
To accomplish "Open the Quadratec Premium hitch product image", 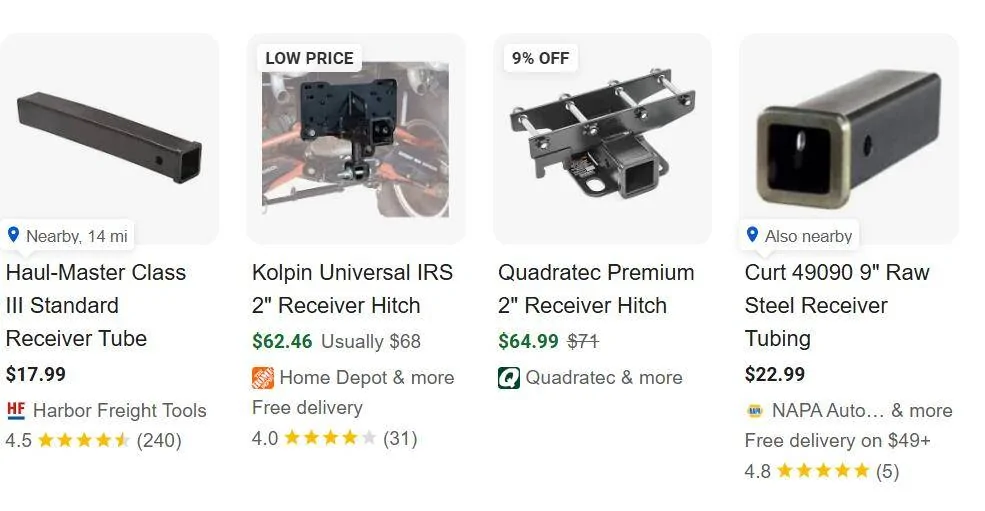I will (x=602, y=140).
